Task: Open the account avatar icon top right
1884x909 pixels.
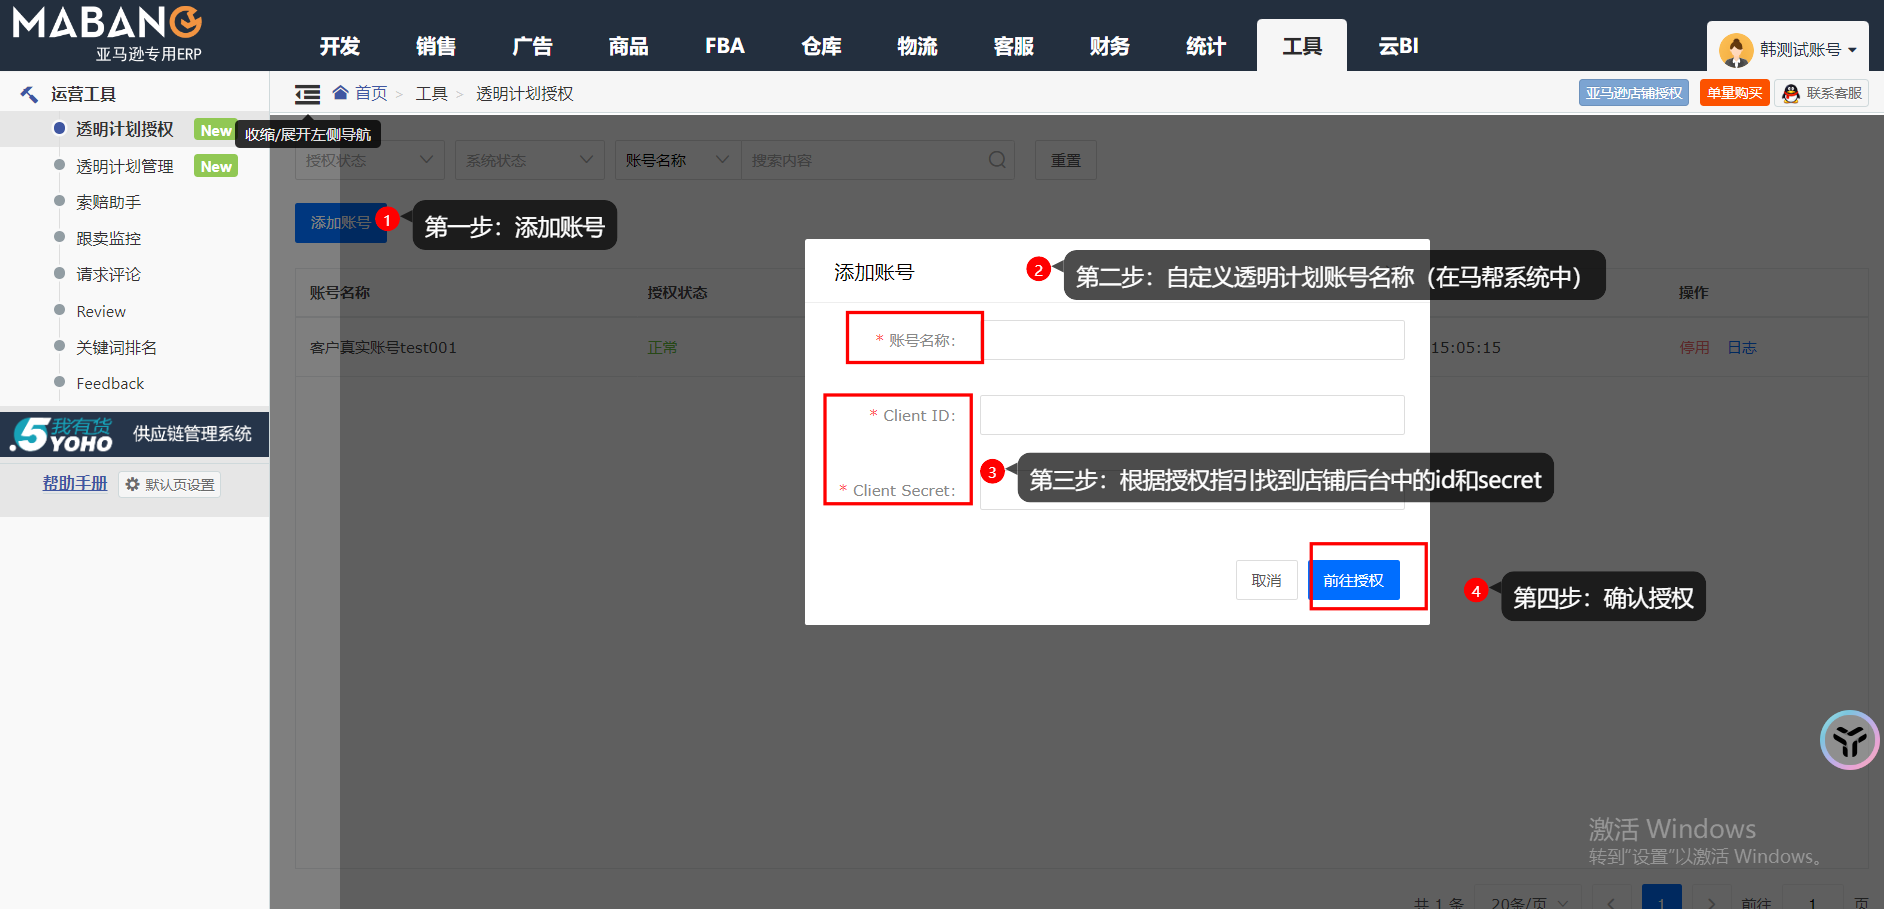Action: [x=1735, y=46]
